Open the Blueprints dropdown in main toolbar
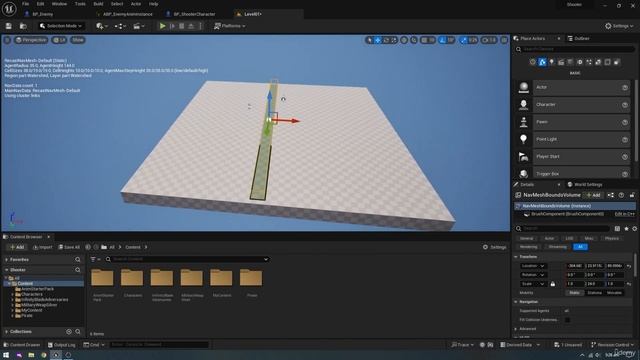 click(120, 26)
